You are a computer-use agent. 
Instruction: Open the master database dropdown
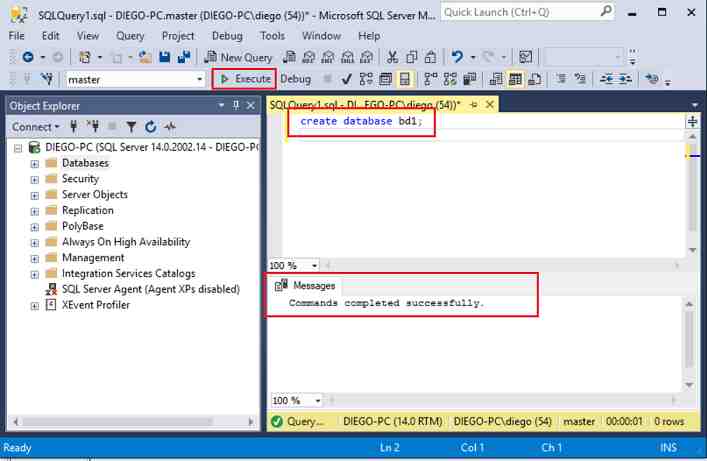coord(199,80)
